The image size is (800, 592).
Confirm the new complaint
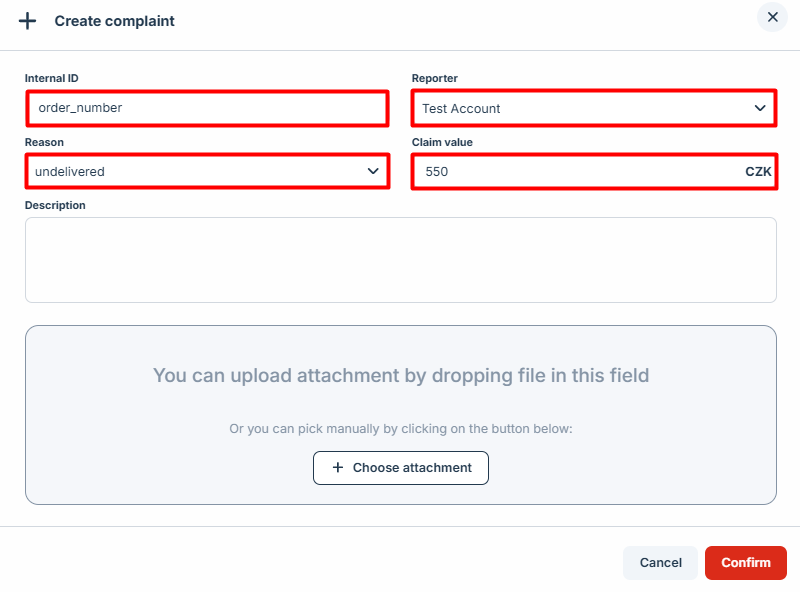(x=746, y=563)
